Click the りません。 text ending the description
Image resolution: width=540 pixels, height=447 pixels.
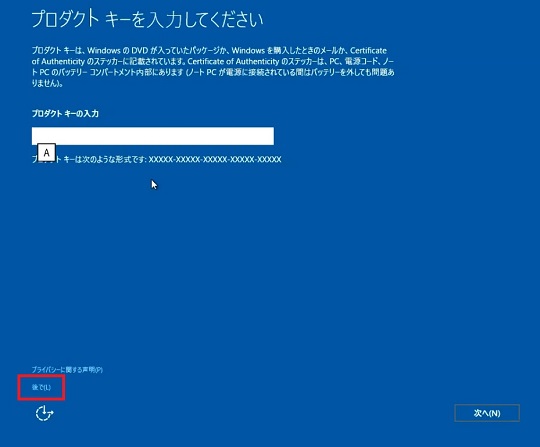tap(47, 83)
